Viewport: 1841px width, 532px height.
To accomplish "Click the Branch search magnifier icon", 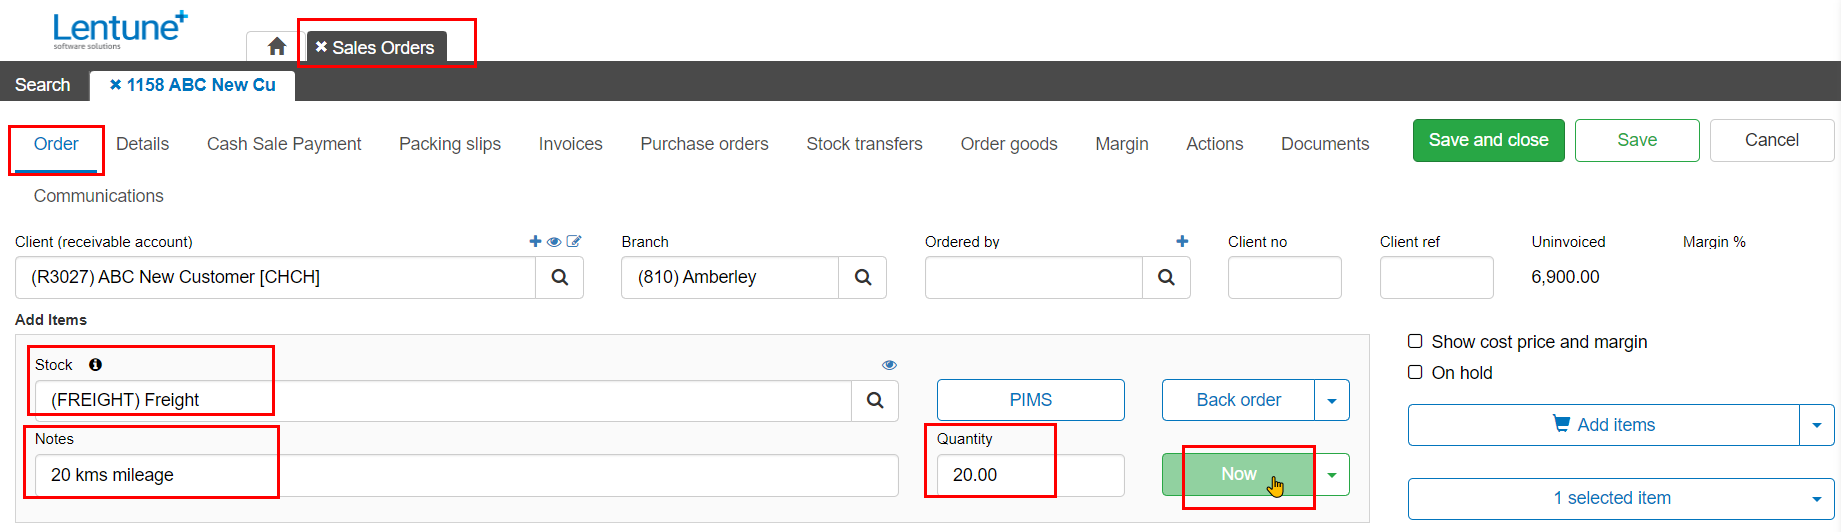I will coord(863,277).
